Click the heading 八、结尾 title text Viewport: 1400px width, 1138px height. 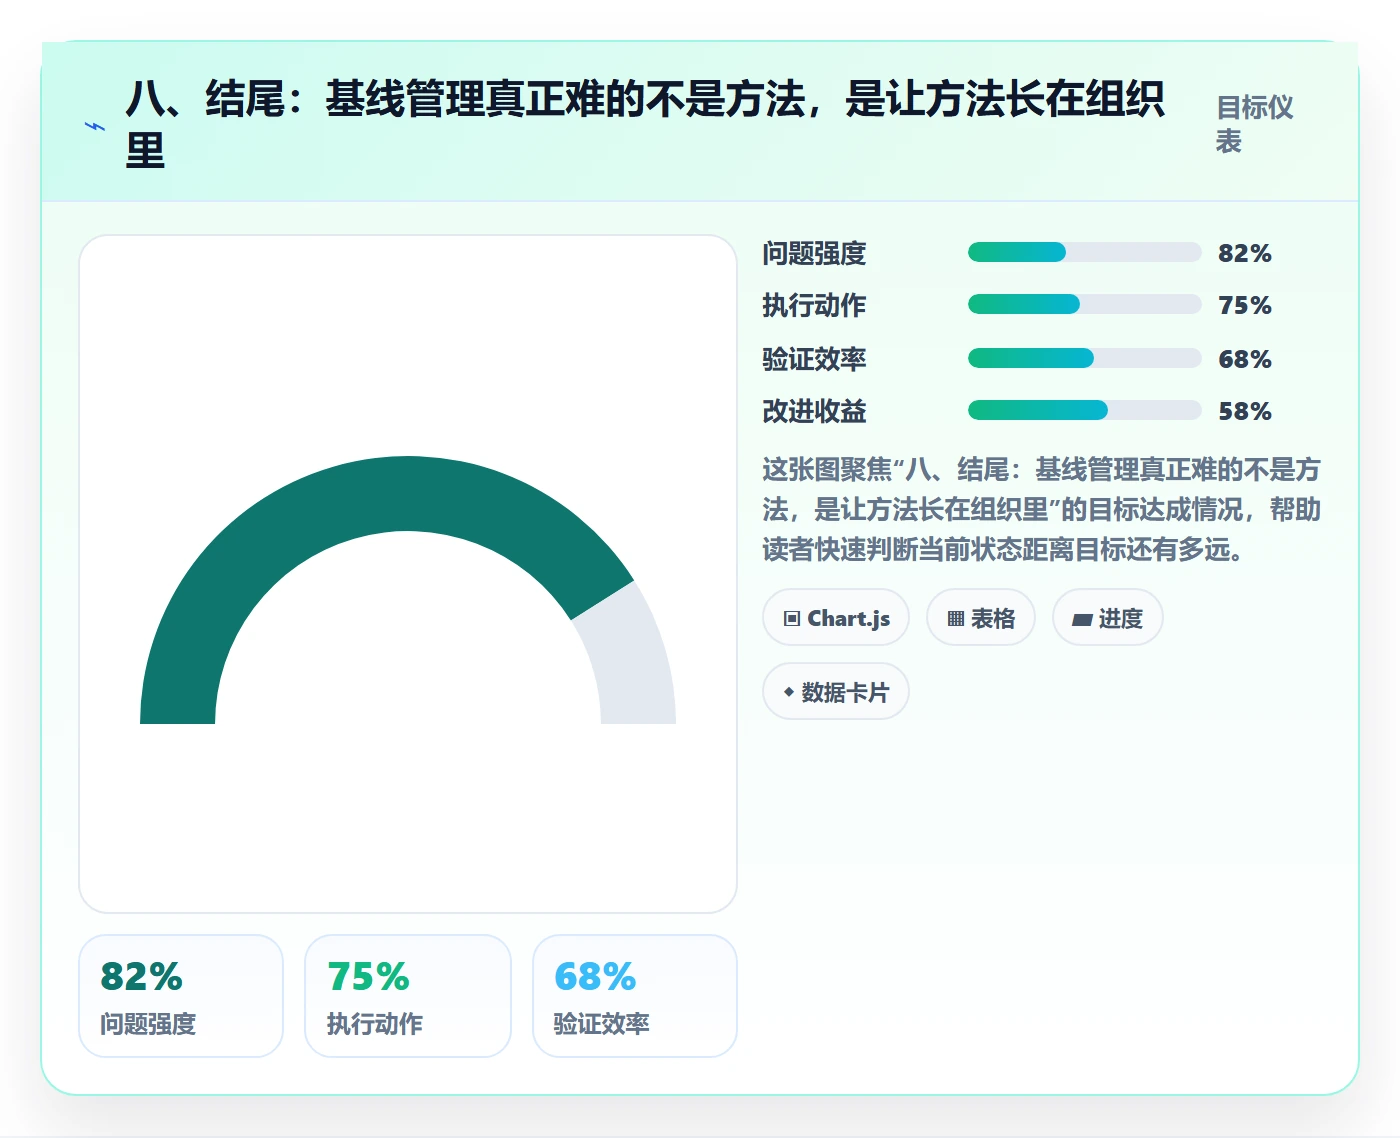[x=645, y=125]
